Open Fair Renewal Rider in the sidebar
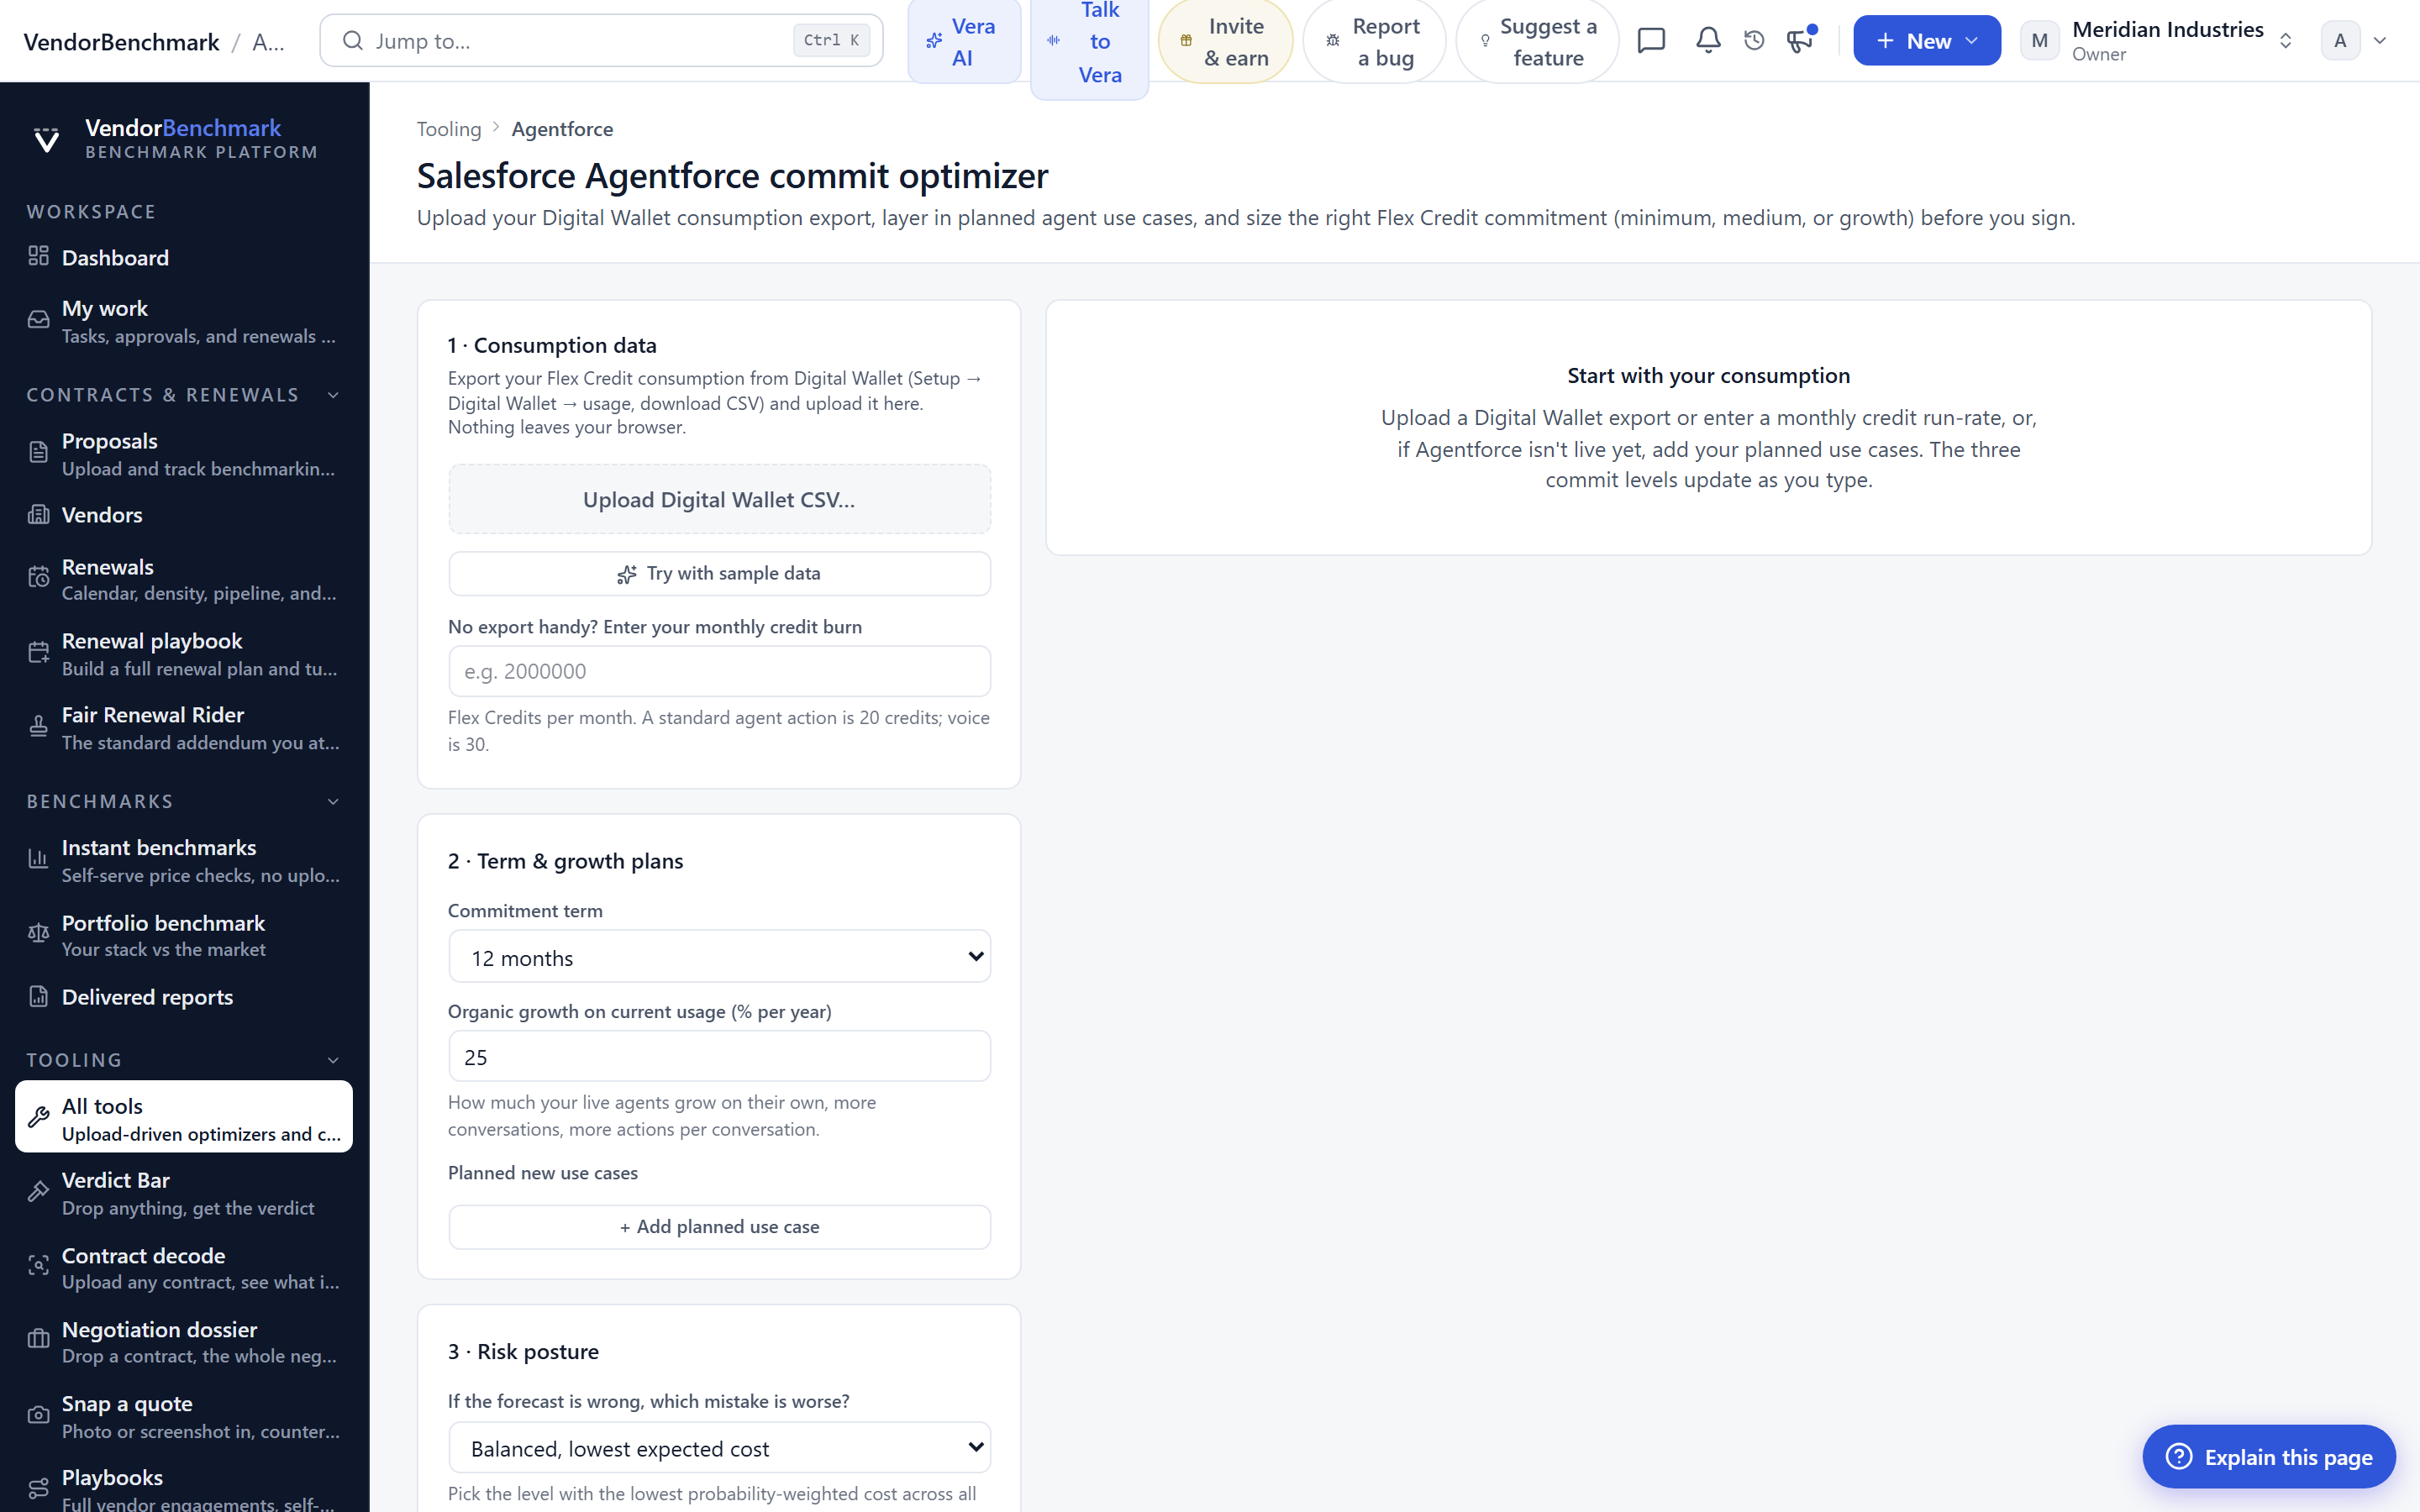 (184, 728)
